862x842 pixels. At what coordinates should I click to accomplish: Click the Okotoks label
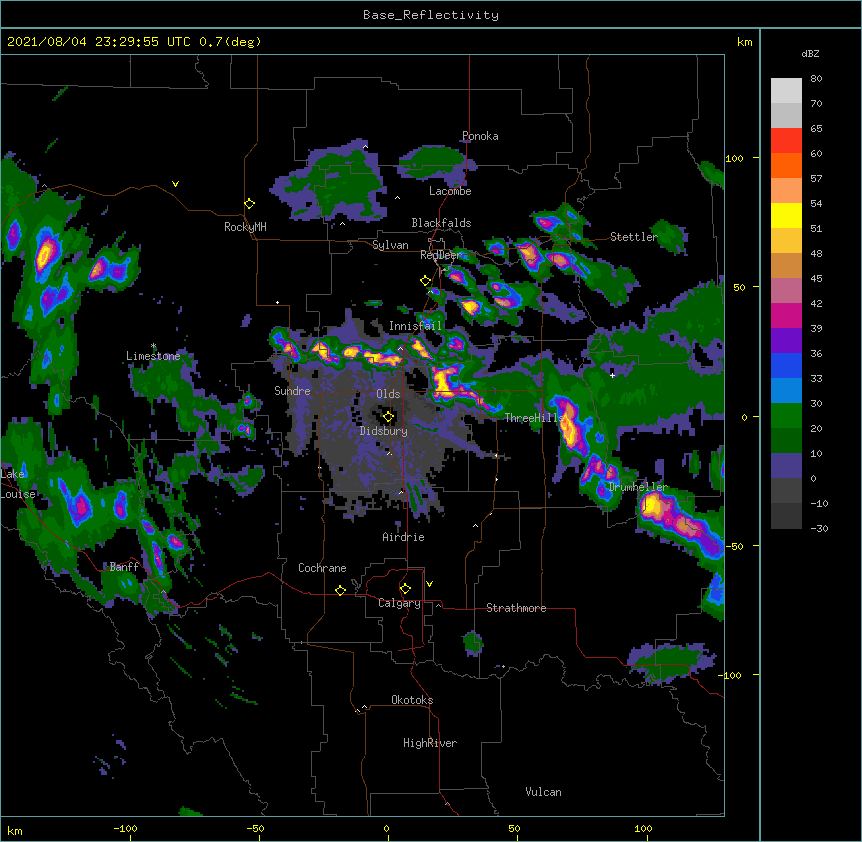412,700
